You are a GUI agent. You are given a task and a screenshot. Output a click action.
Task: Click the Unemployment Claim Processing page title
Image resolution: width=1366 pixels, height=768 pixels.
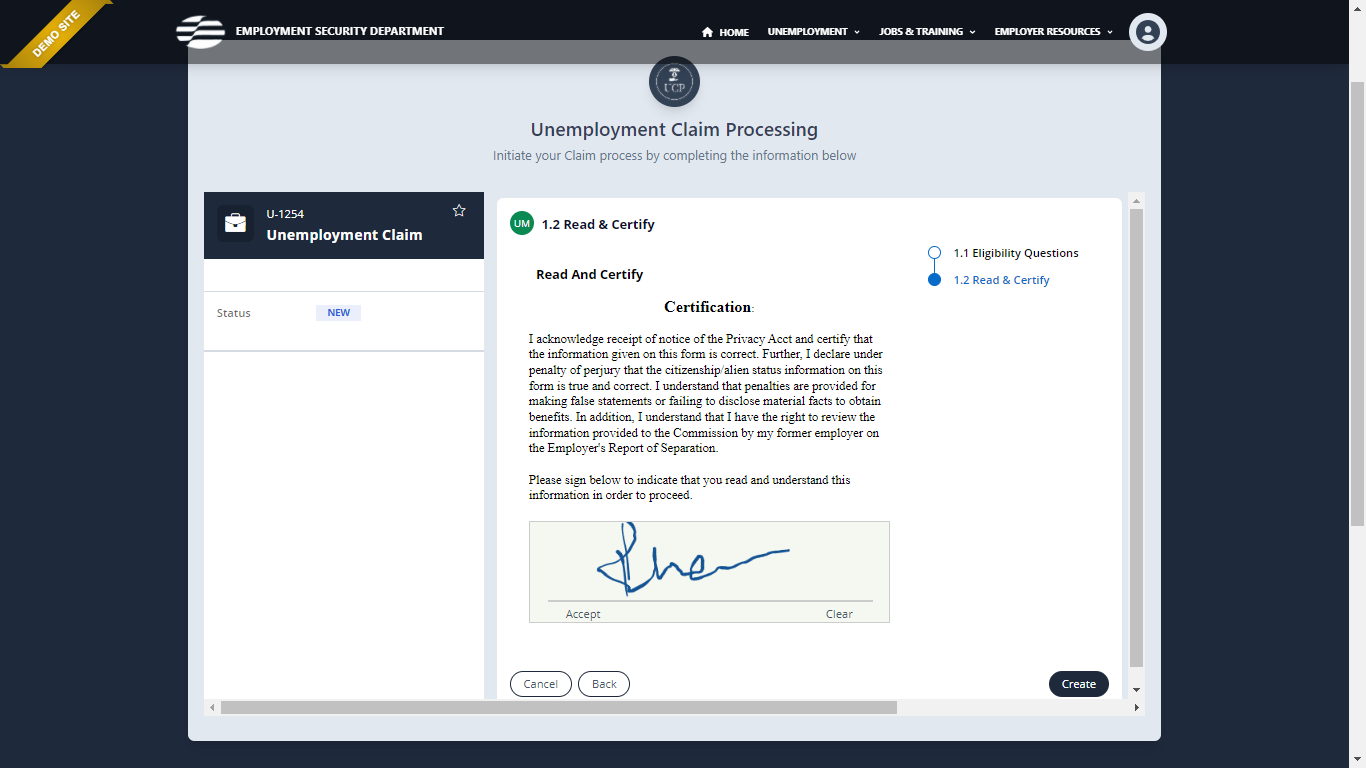point(674,130)
